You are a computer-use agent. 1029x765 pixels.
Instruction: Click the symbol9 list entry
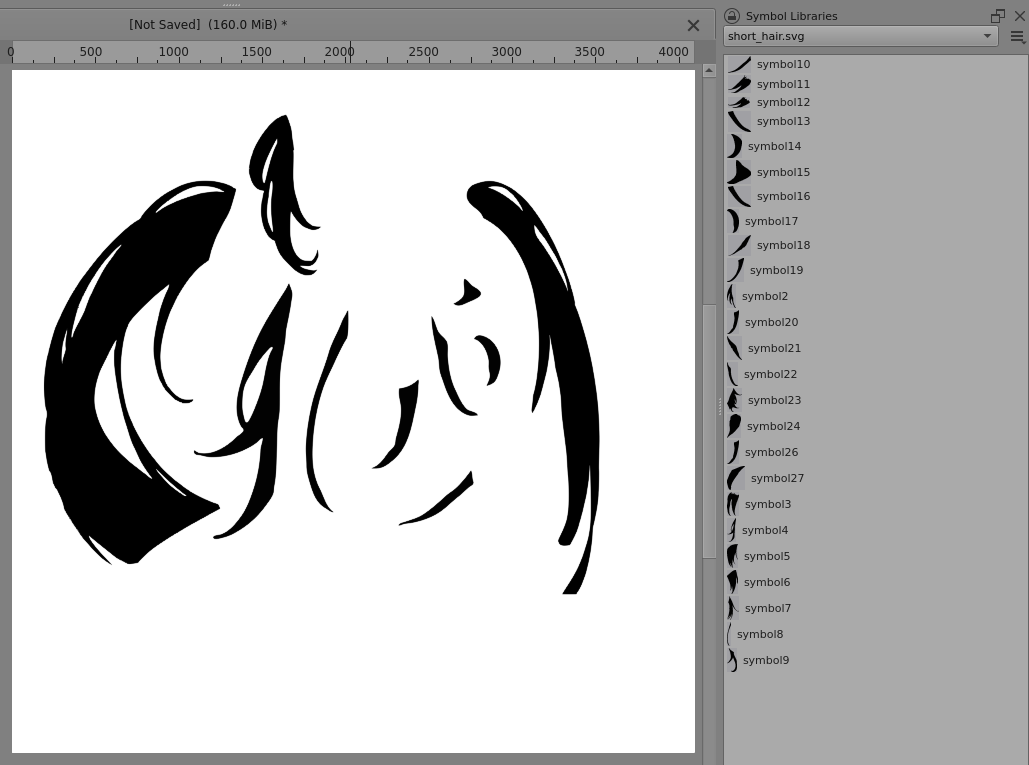[x=765, y=660]
